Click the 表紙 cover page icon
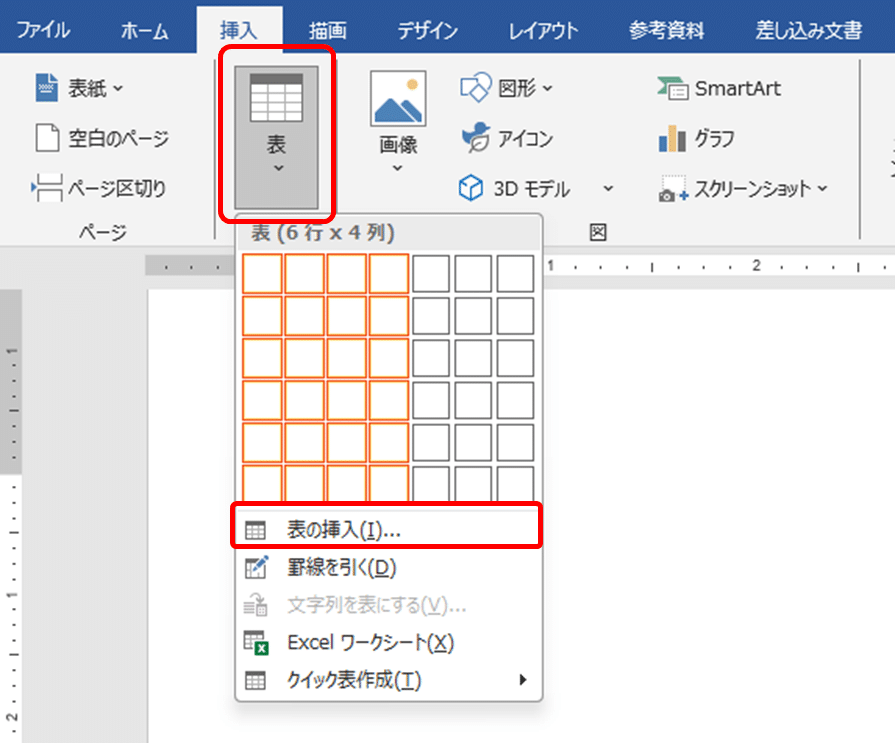Viewport: 895px width, 743px height. click(46, 88)
